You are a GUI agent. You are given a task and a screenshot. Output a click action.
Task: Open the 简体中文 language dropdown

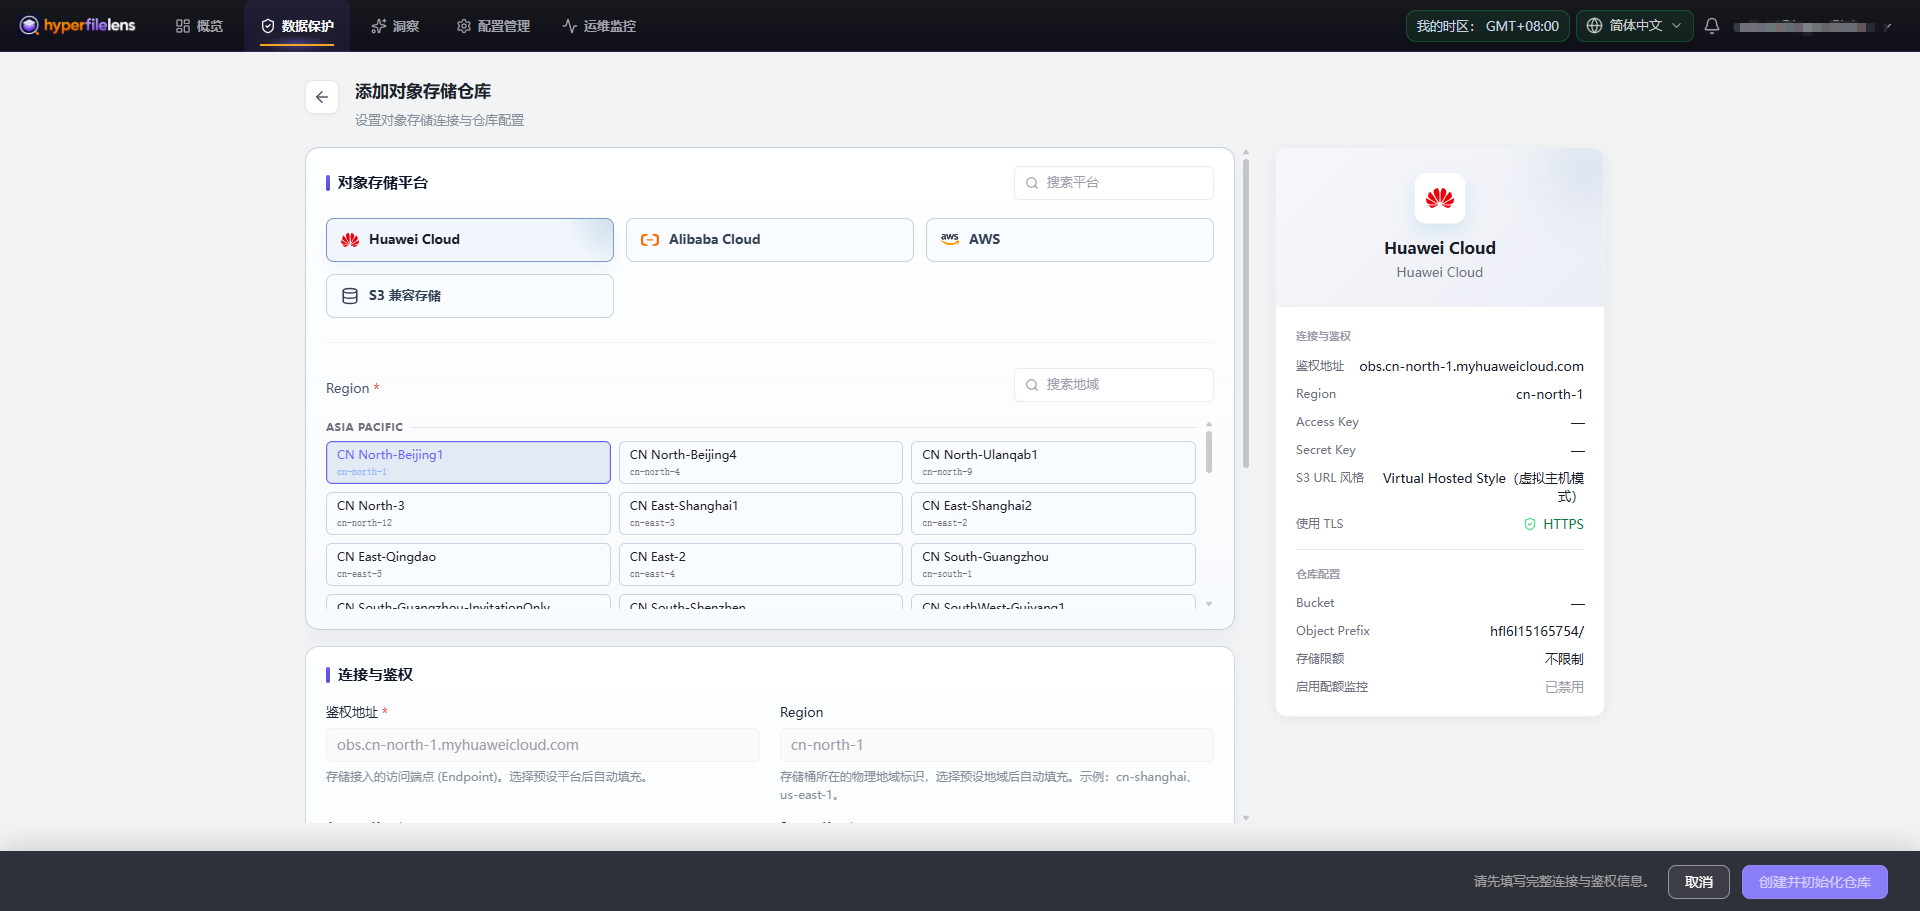[x=1635, y=26]
